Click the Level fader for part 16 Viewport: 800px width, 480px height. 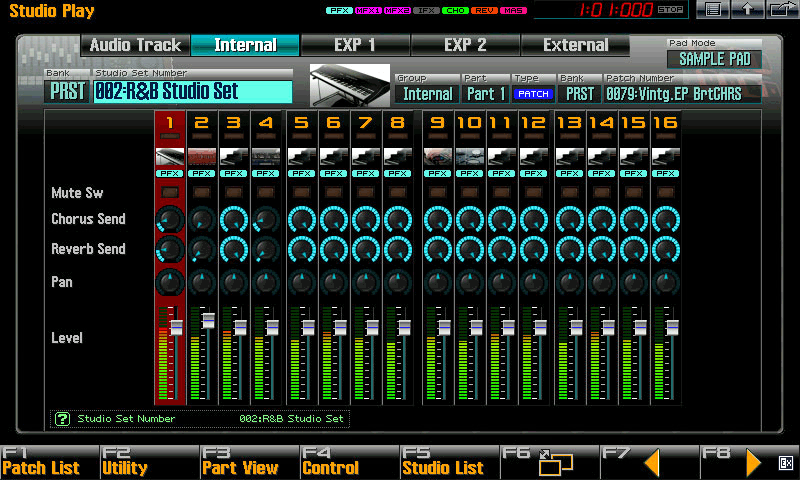point(672,327)
